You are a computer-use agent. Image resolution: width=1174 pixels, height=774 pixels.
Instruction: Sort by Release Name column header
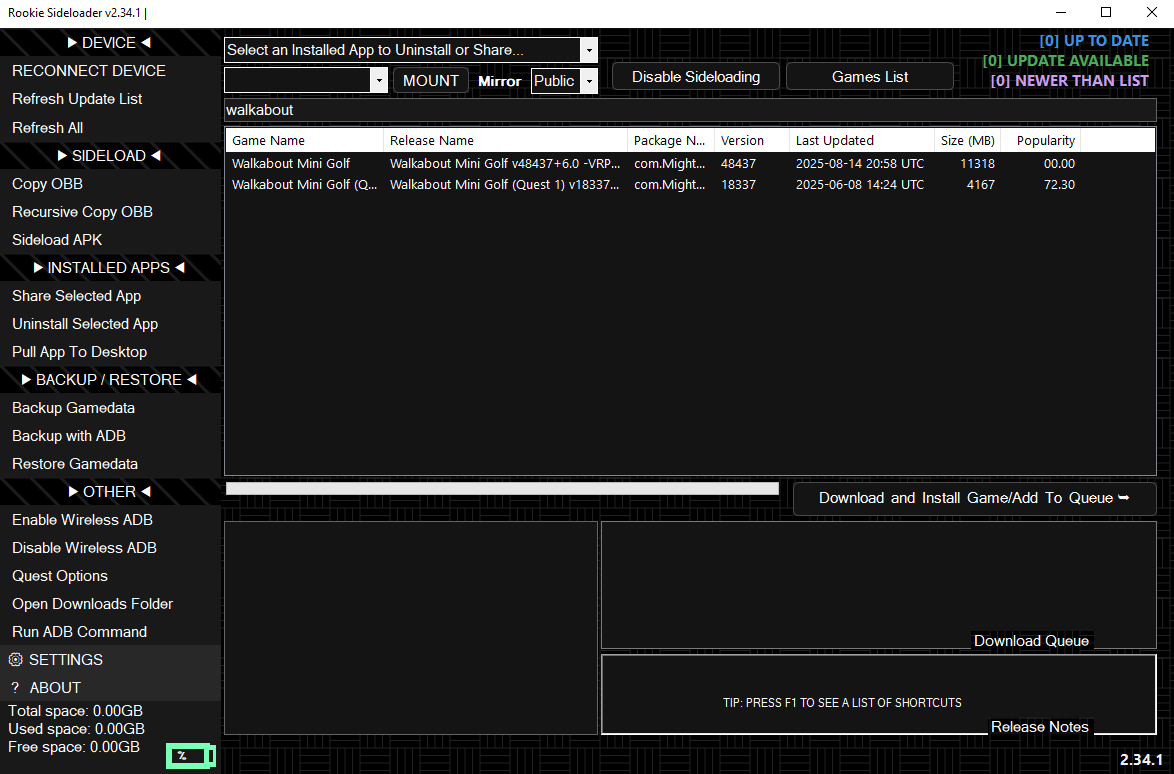[x=505, y=140]
